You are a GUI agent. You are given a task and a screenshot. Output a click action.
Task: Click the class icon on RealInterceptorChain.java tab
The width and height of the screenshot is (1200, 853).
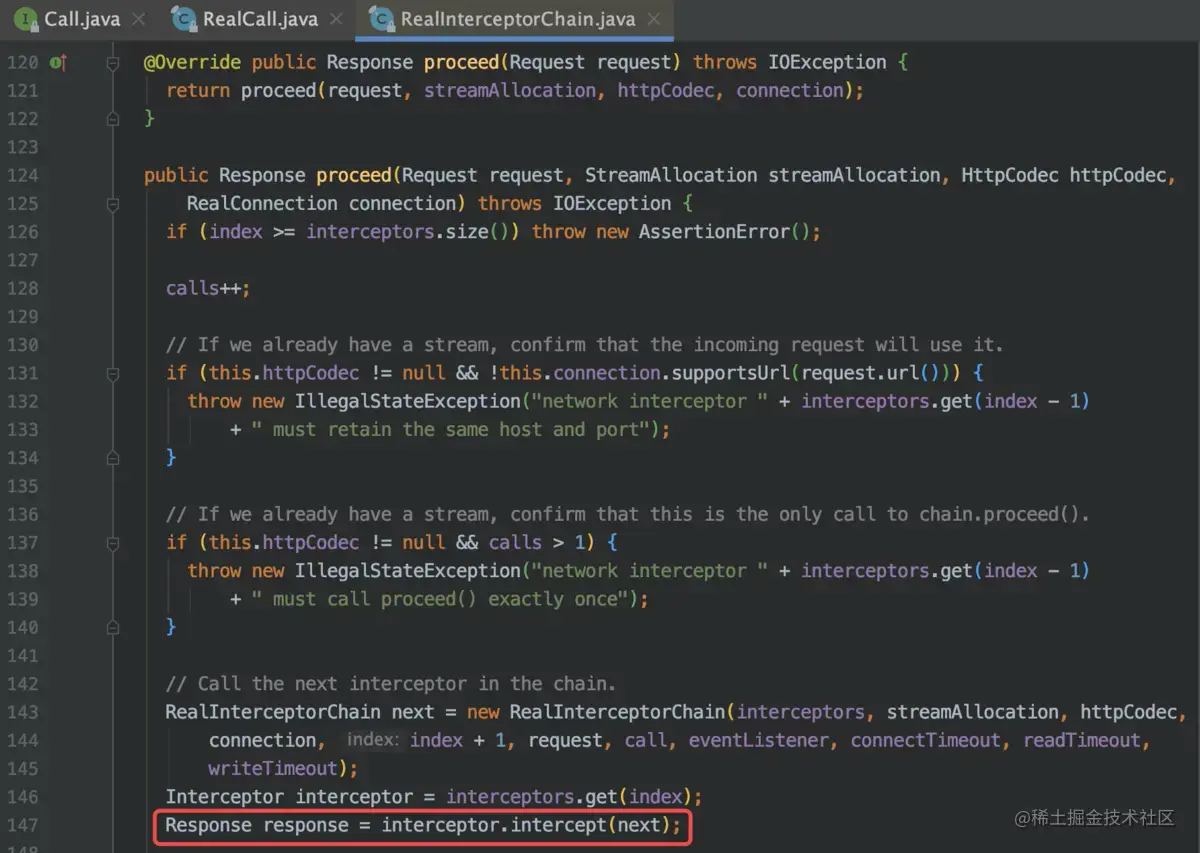[x=381, y=19]
